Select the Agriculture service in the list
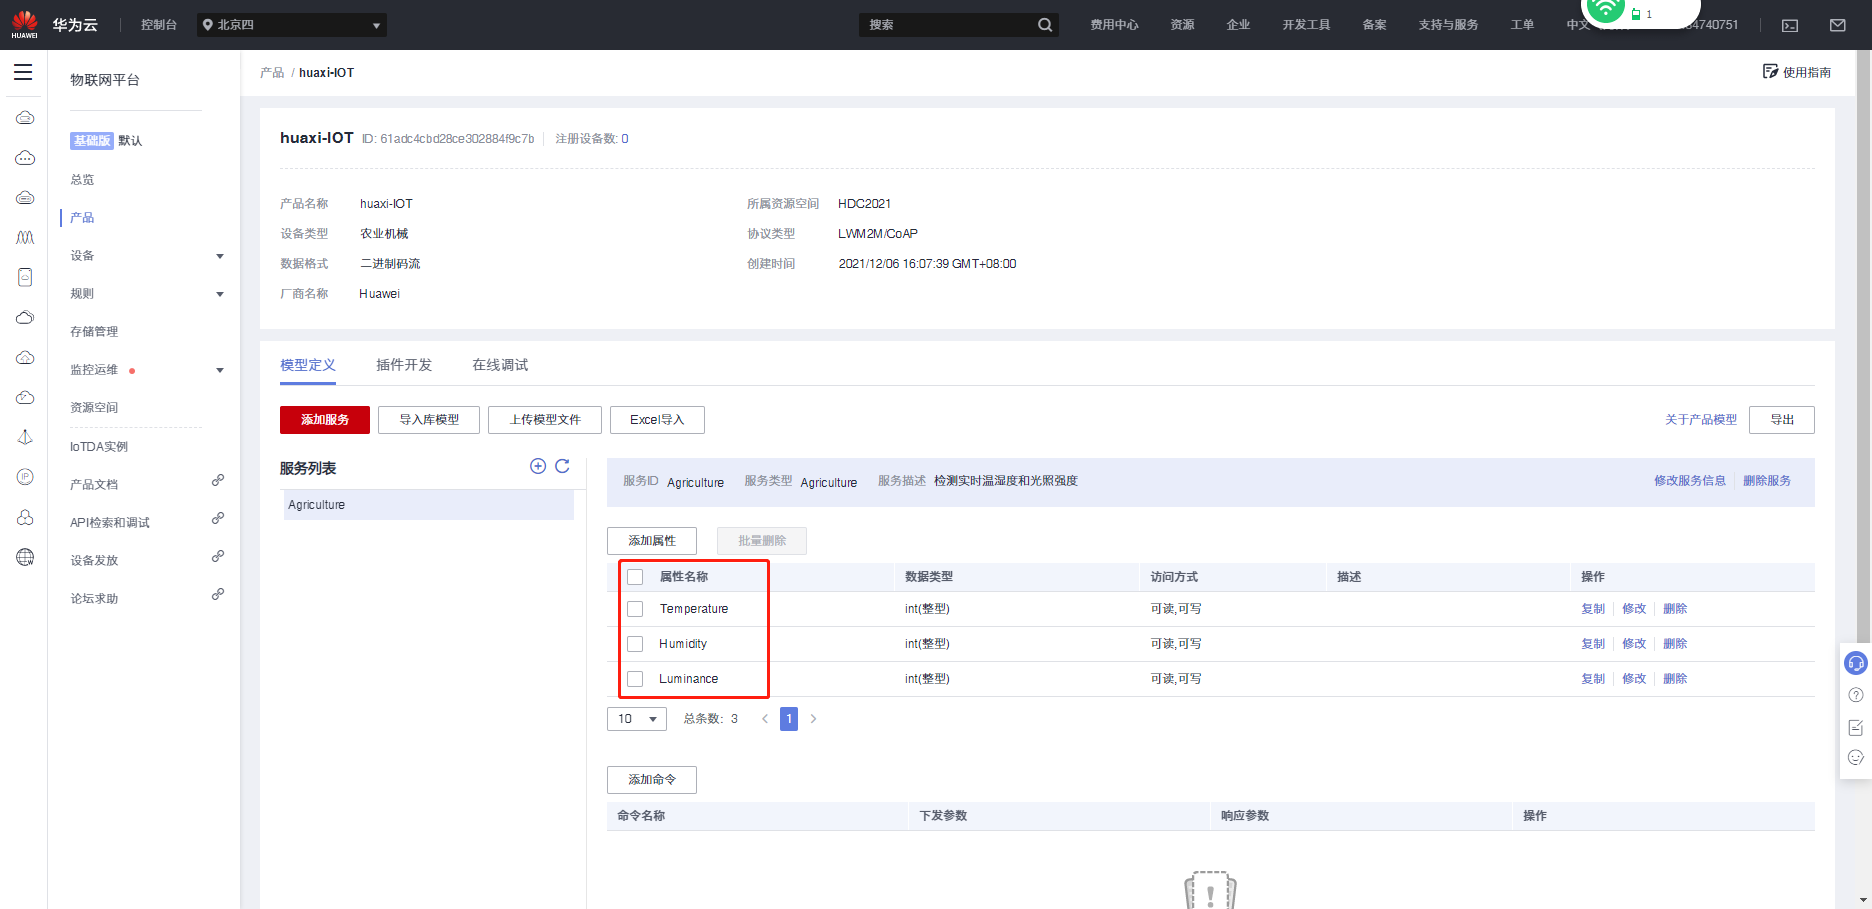Screen dimensions: 1872x909 [427, 505]
